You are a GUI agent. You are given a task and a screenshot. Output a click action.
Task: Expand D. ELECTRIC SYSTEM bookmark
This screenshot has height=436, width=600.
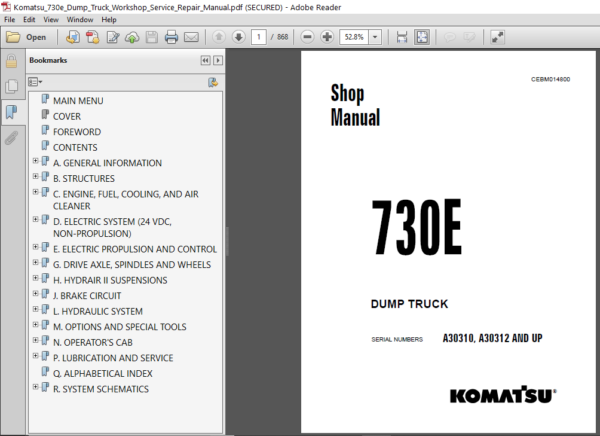[x=35, y=219]
